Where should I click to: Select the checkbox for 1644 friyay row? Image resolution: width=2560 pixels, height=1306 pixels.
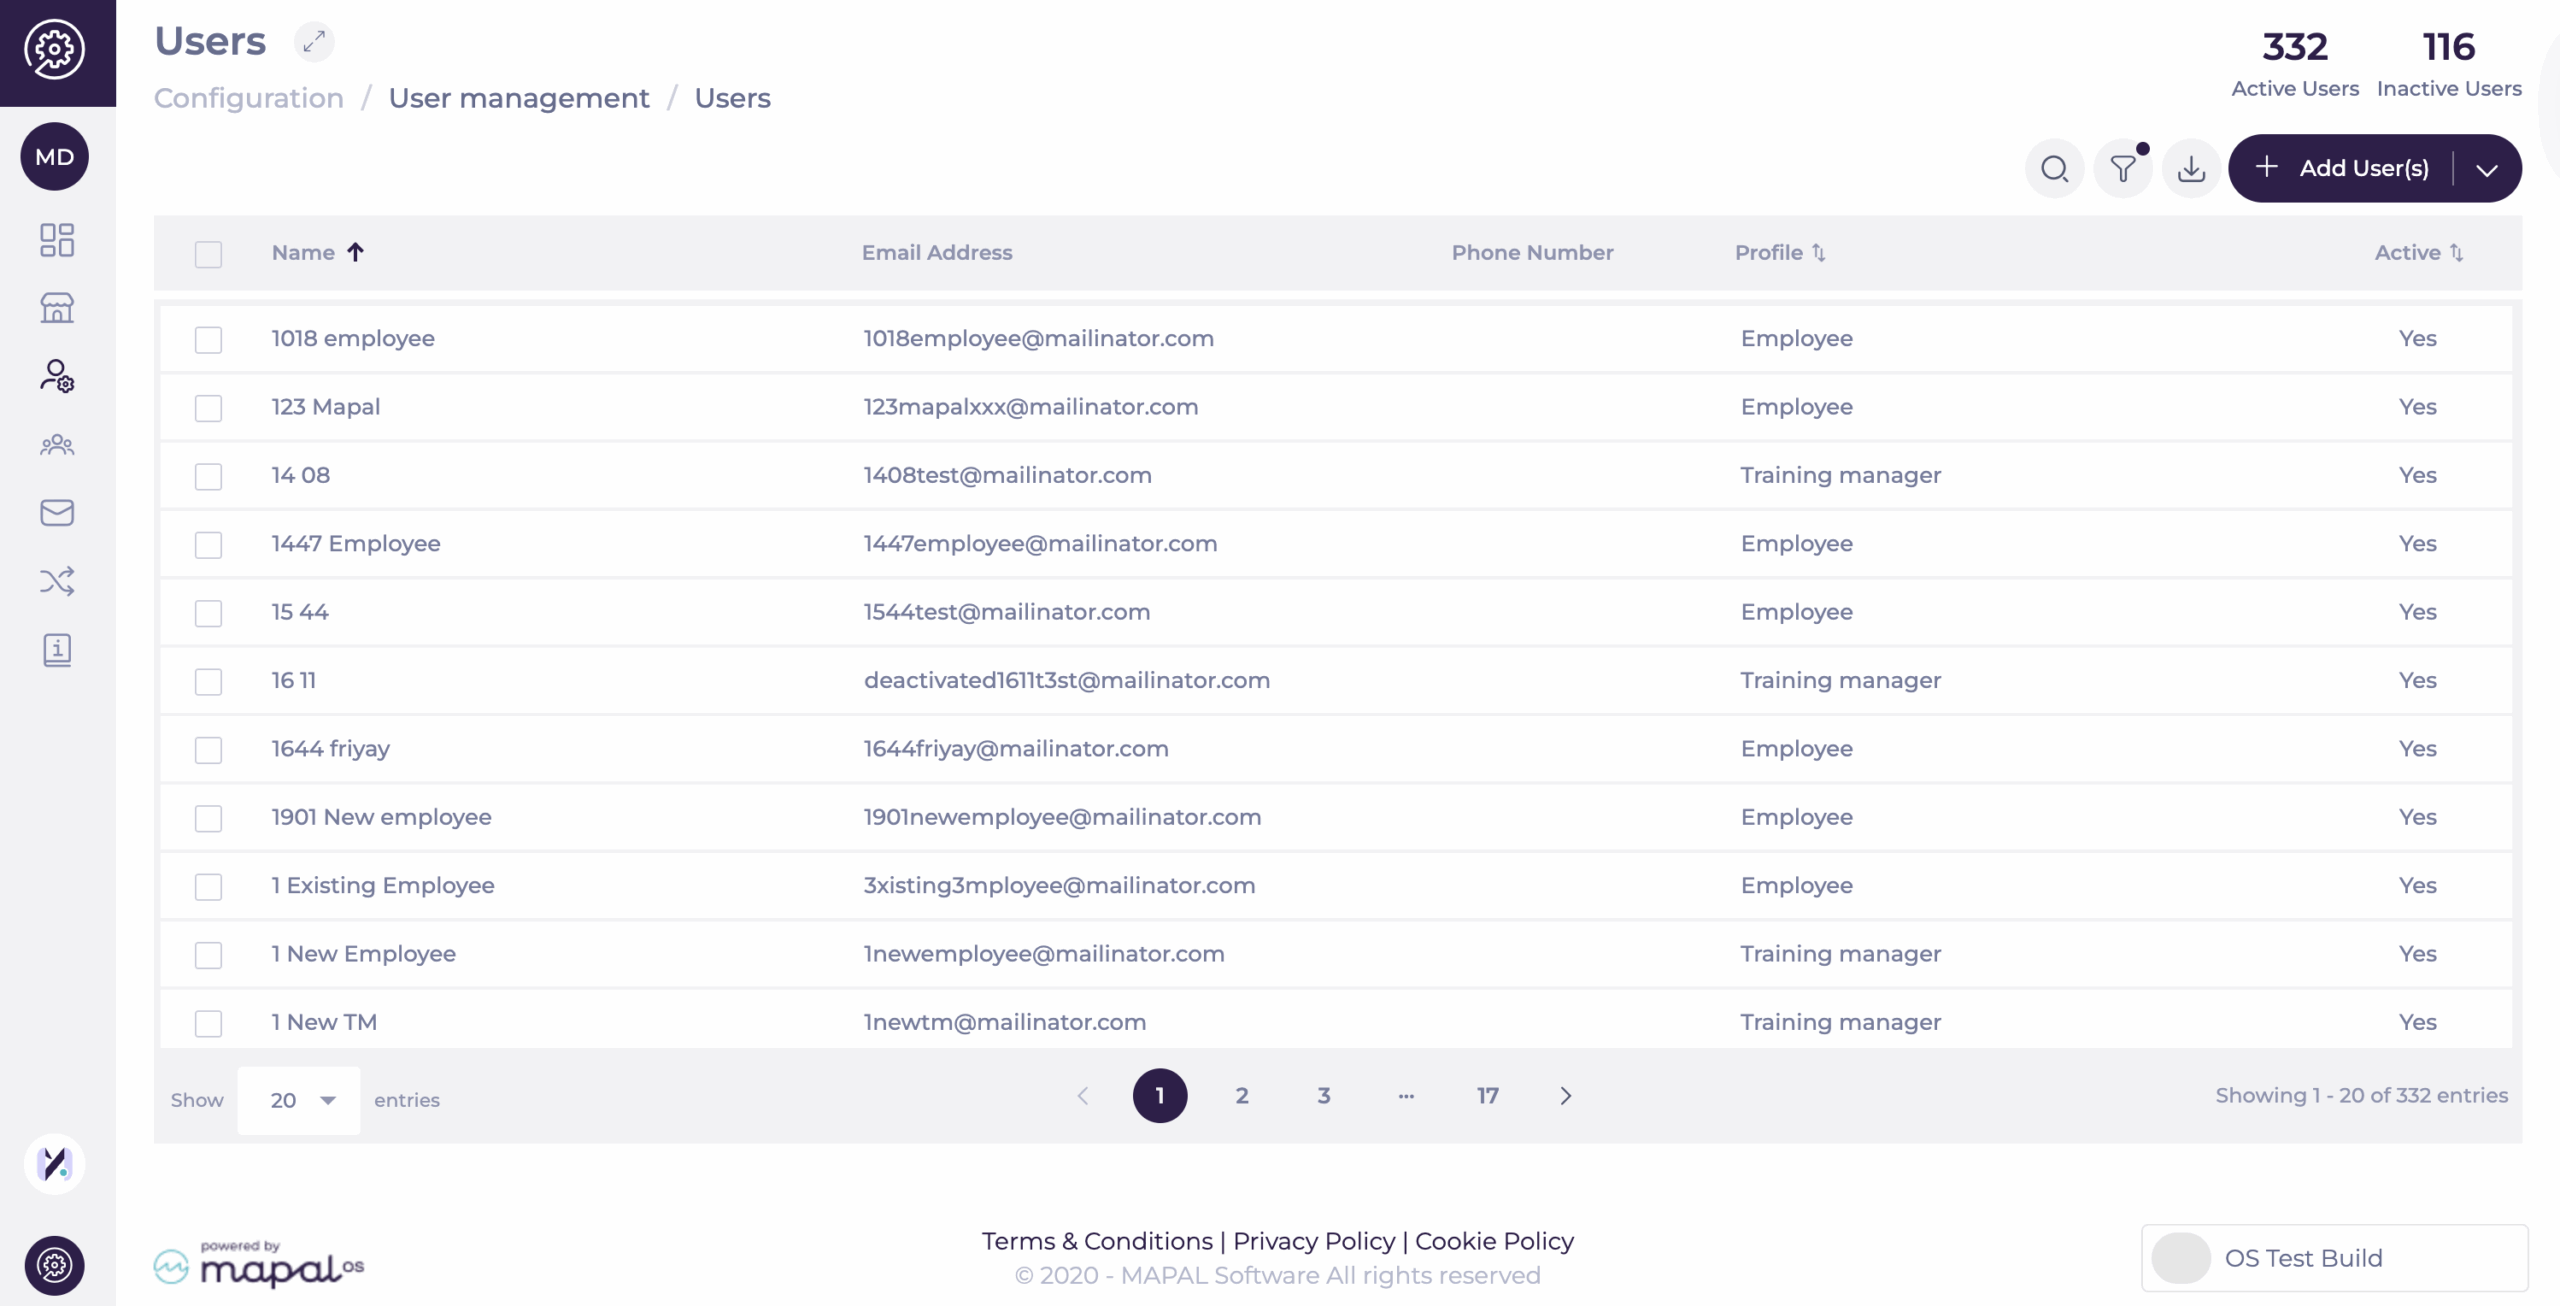pos(208,750)
